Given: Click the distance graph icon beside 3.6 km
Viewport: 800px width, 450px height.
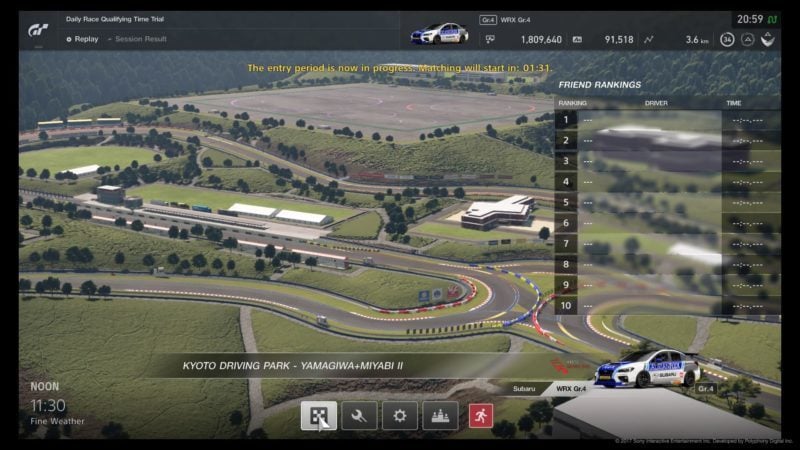Looking at the screenshot, I should [648, 39].
